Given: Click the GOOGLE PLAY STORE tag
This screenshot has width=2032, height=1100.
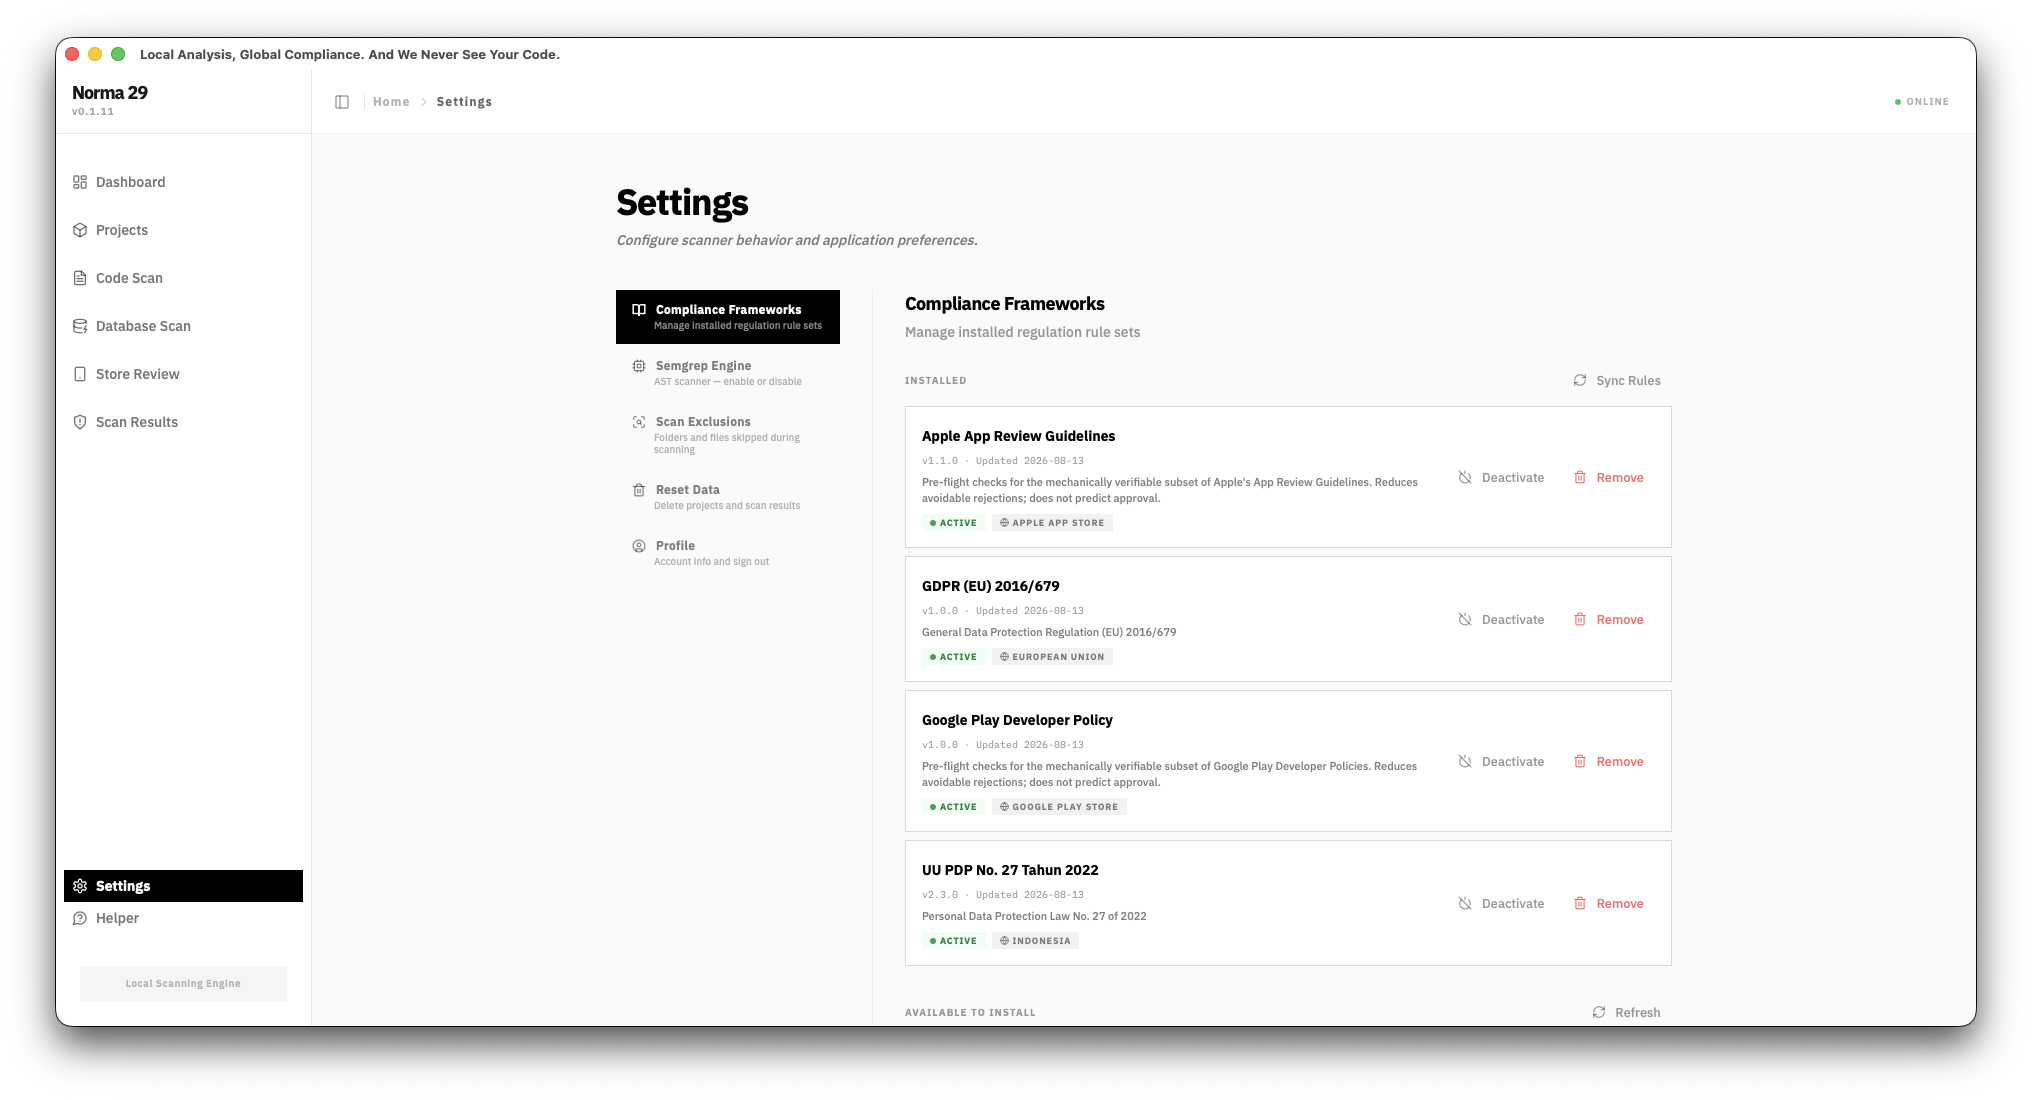Looking at the screenshot, I should click(1059, 807).
